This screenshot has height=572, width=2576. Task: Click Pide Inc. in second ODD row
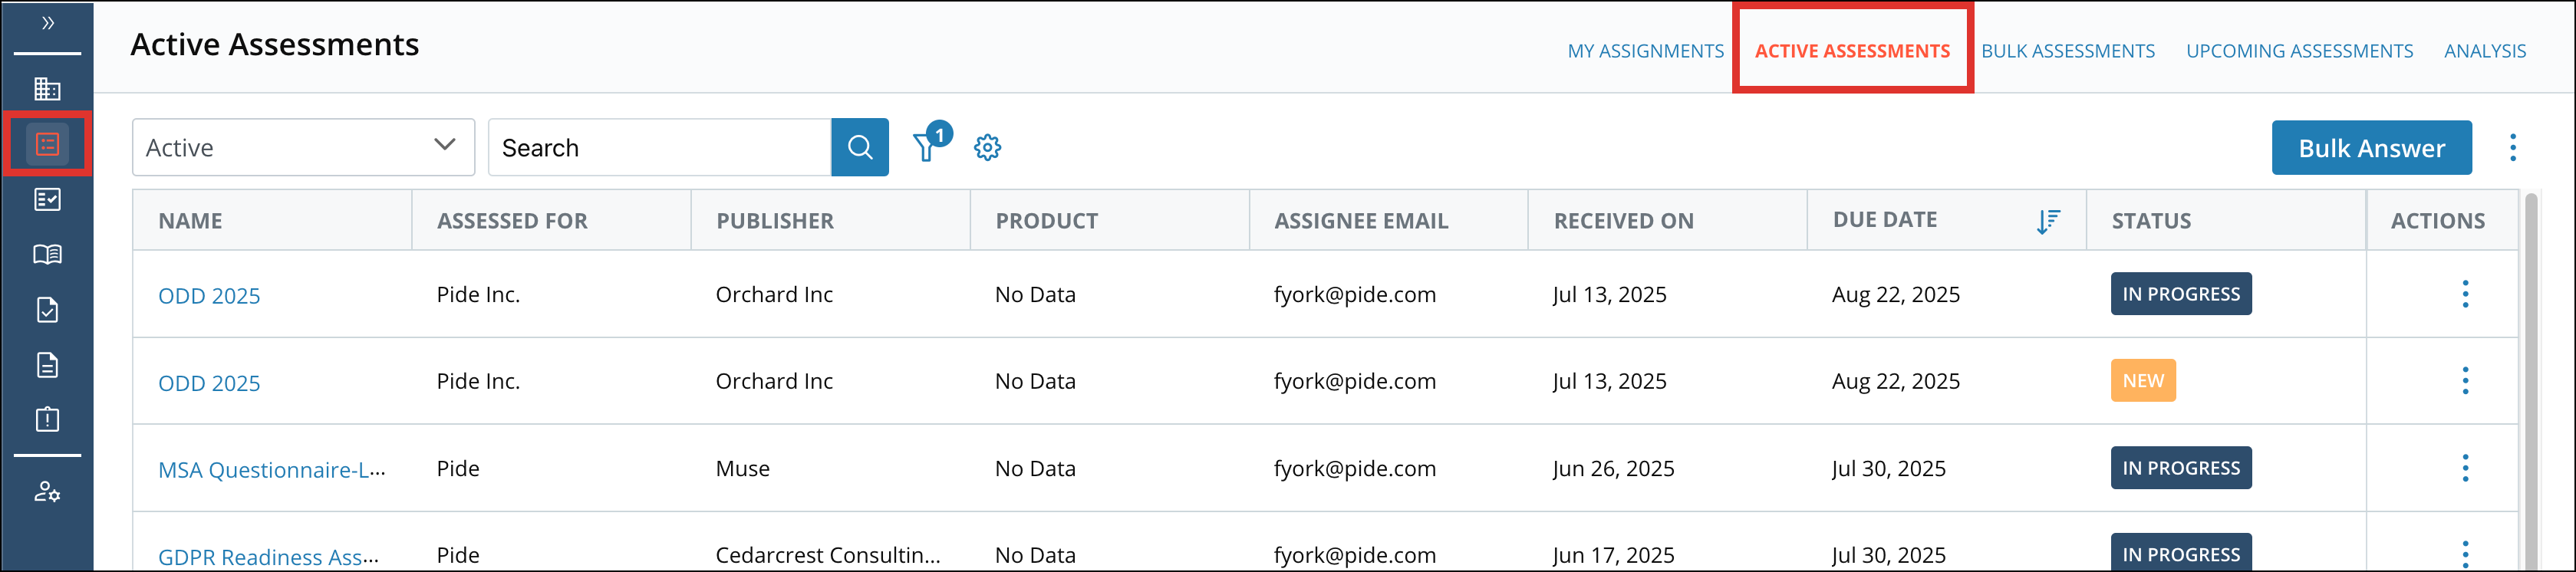478,381
